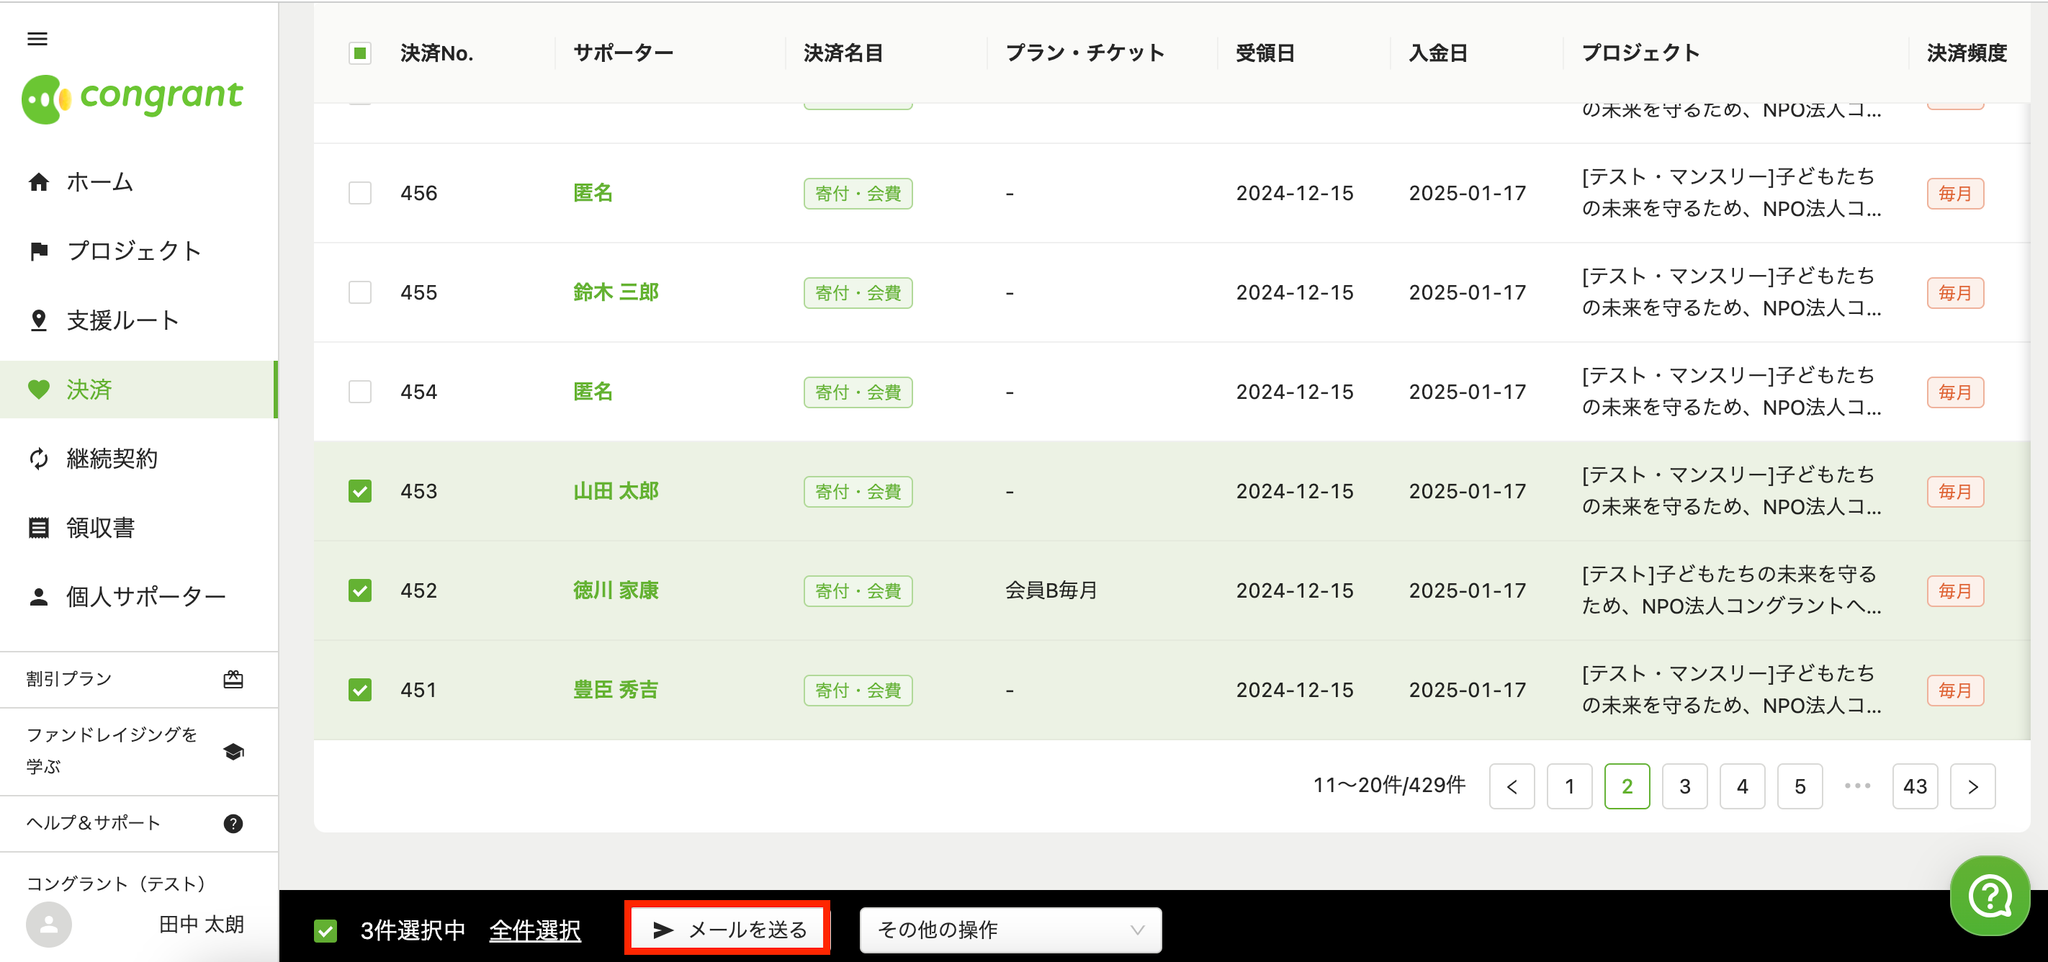Open 支援ルート in the sidebar
Image resolution: width=2048 pixels, height=962 pixels.
point(139,320)
